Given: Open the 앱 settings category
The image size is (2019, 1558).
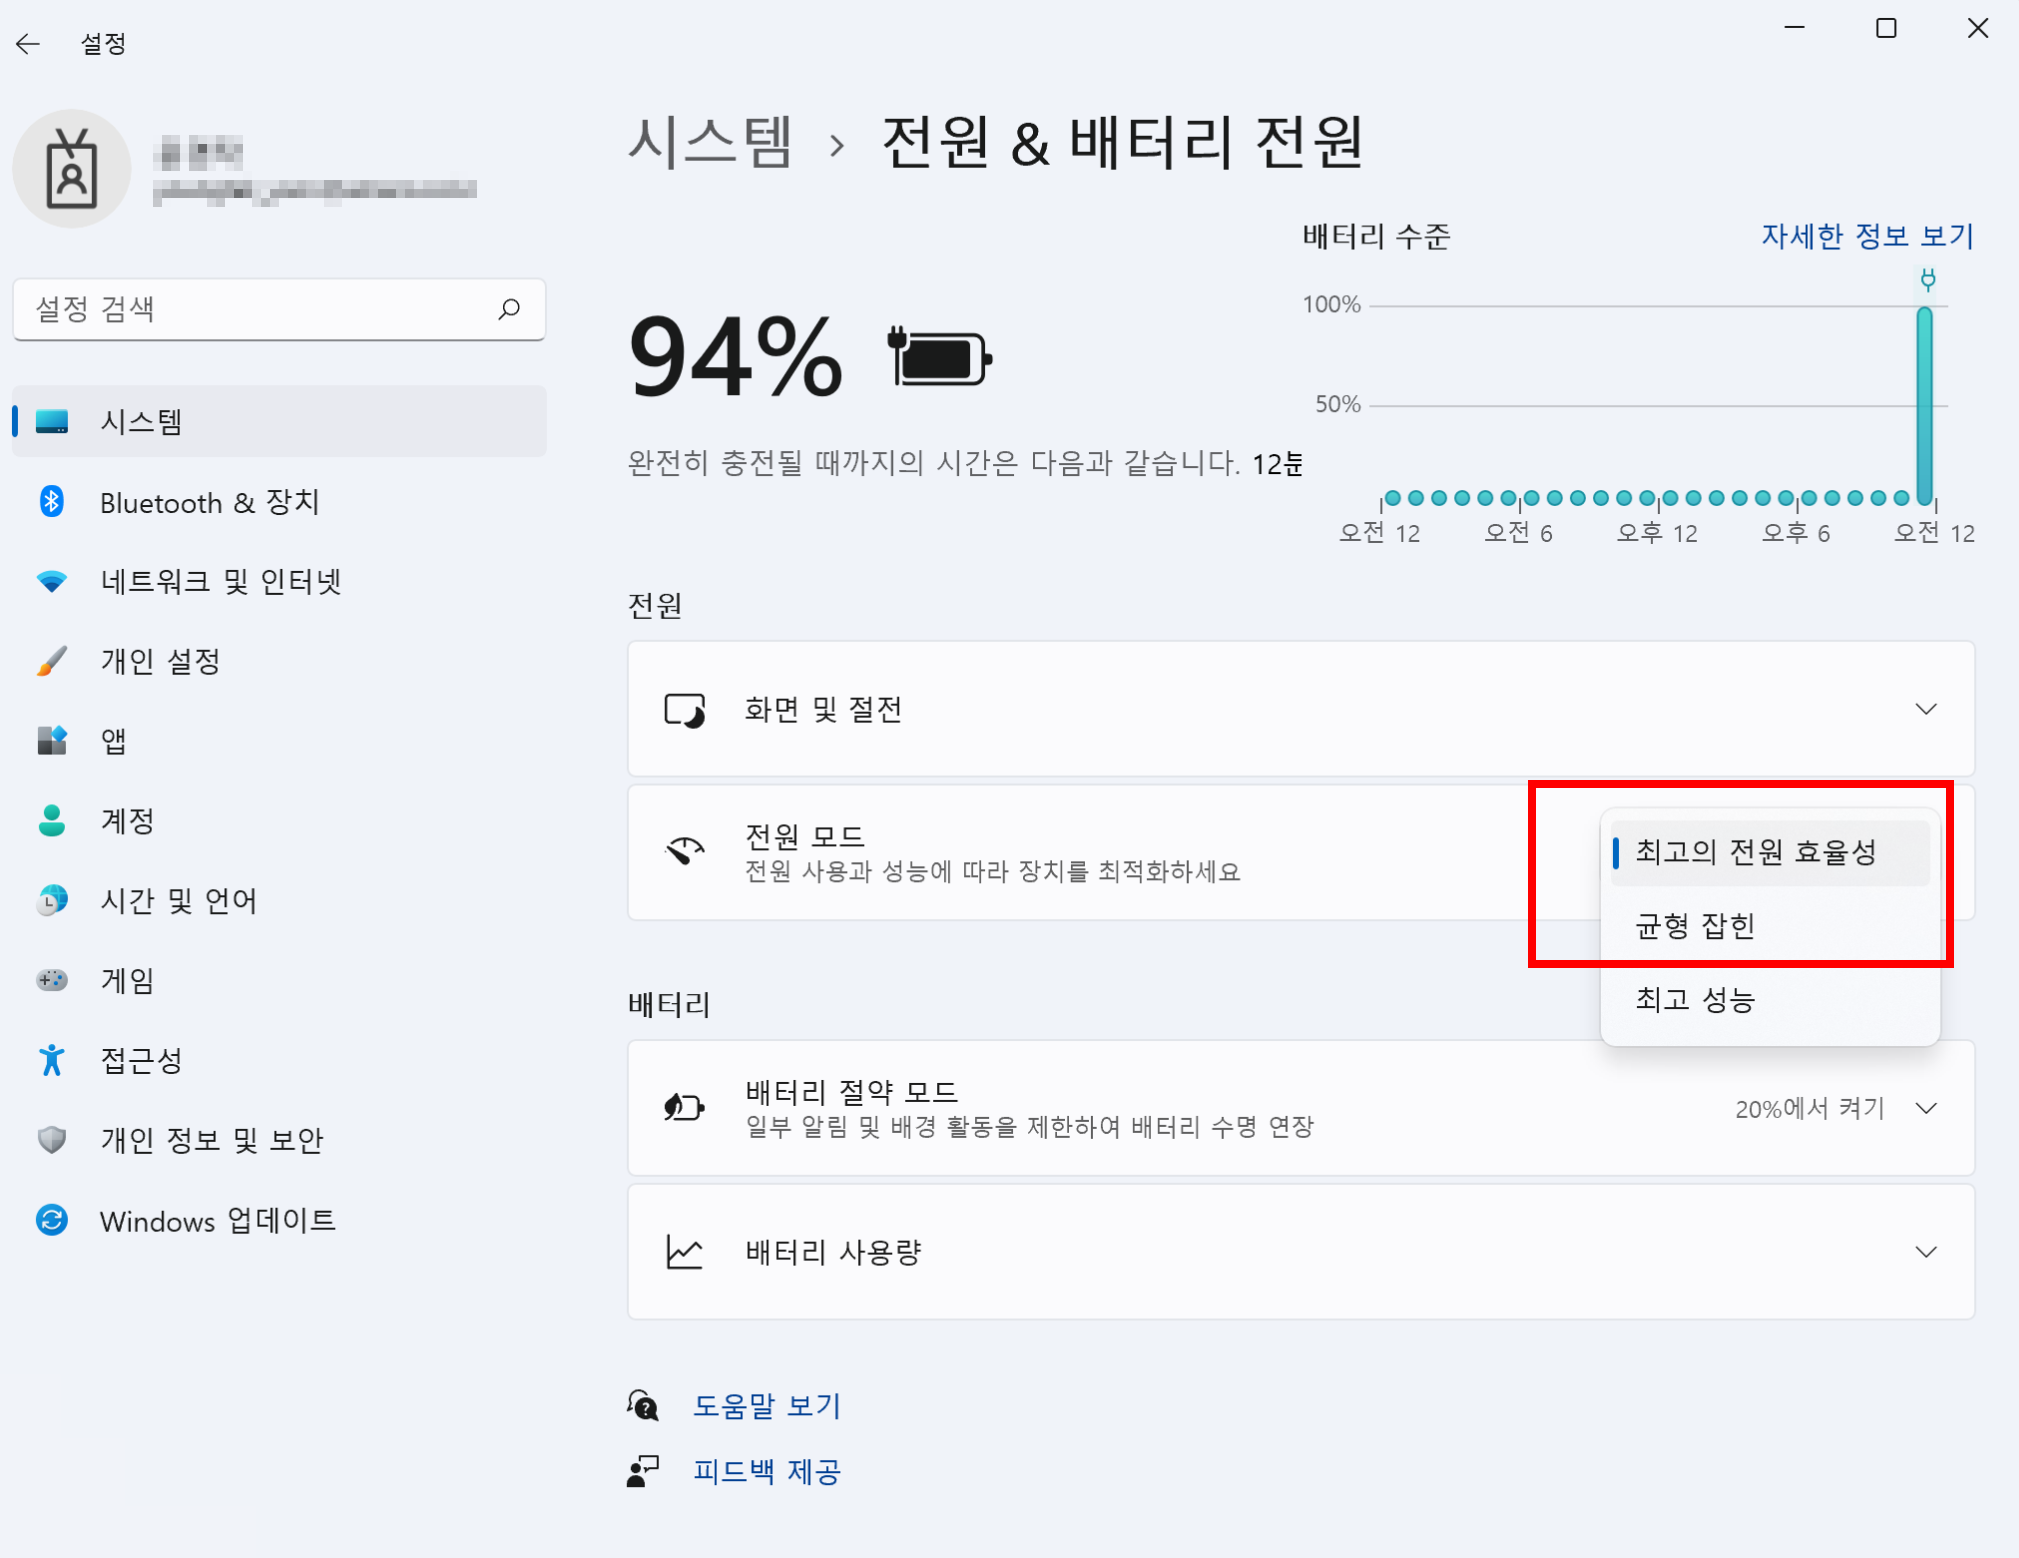Looking at the screenshot, I should click(x=113, y=741).
